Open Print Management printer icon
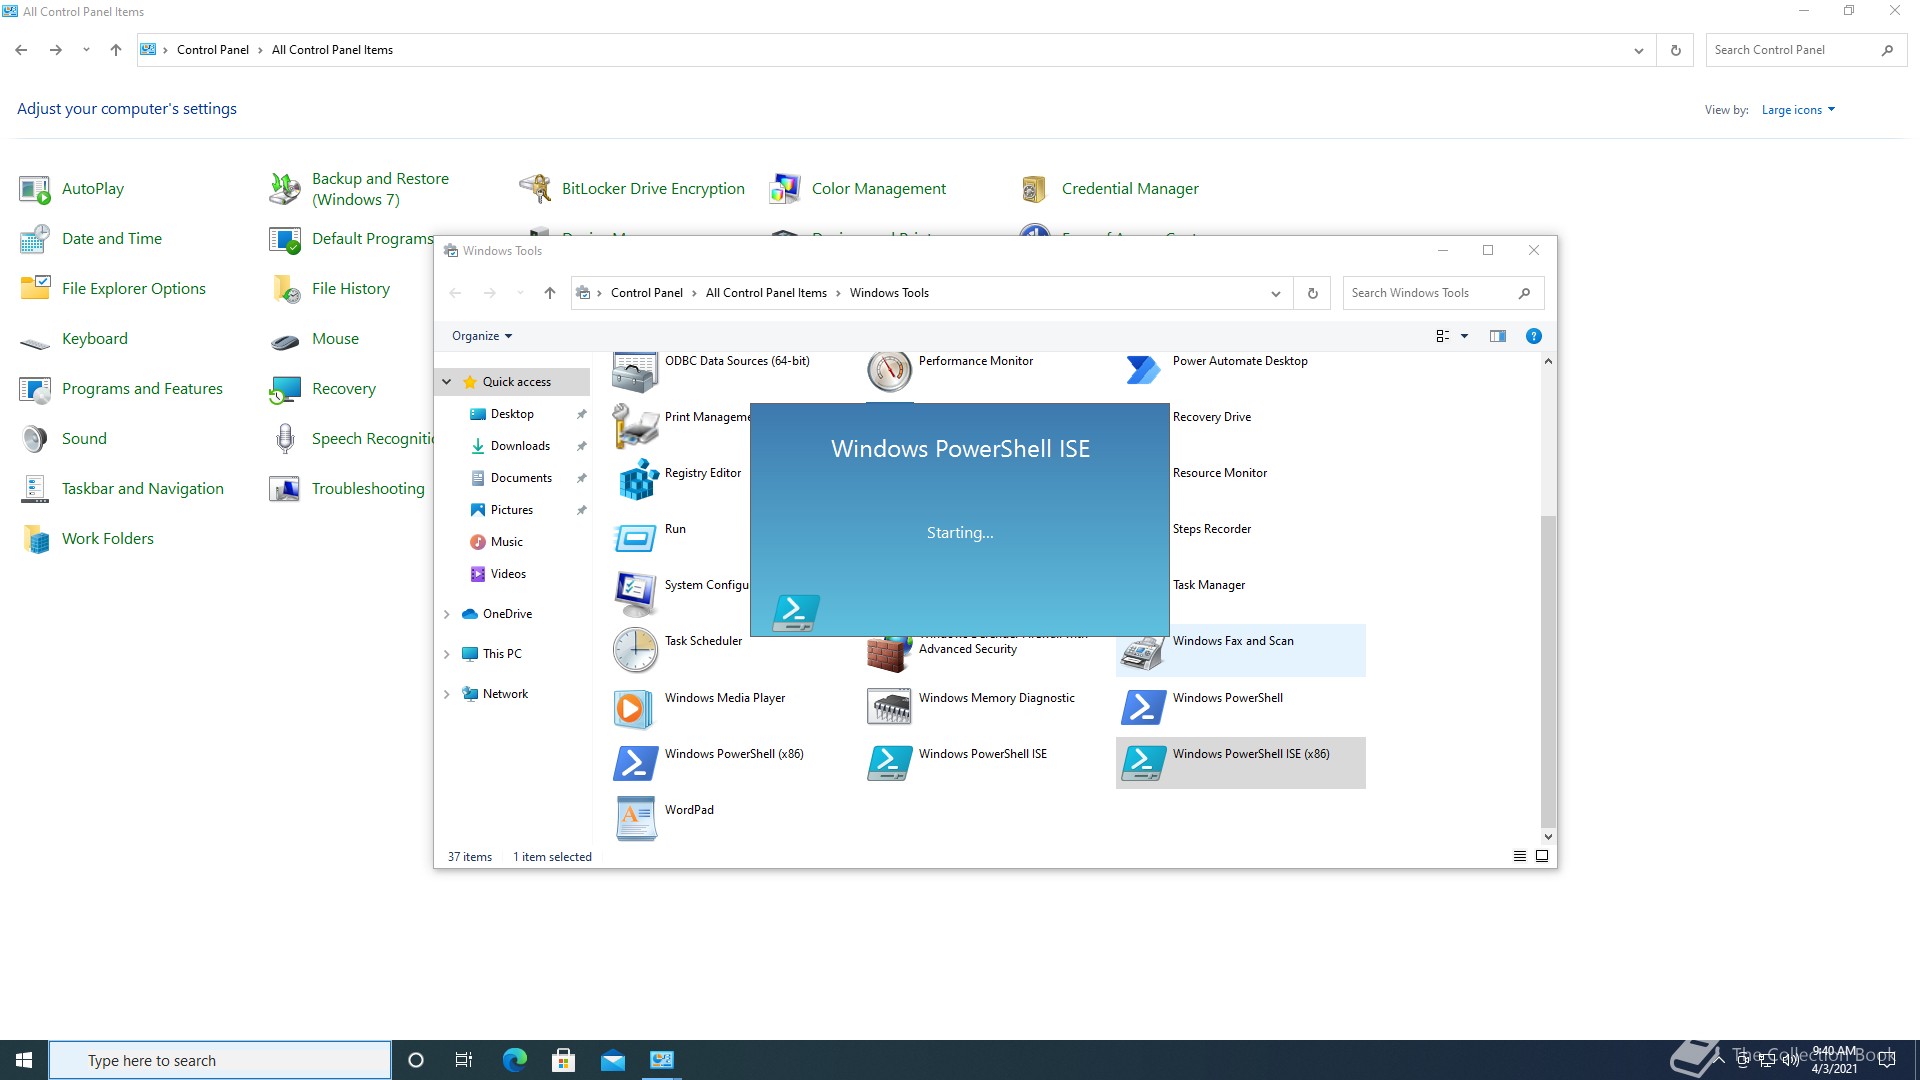 pos(635,426)
